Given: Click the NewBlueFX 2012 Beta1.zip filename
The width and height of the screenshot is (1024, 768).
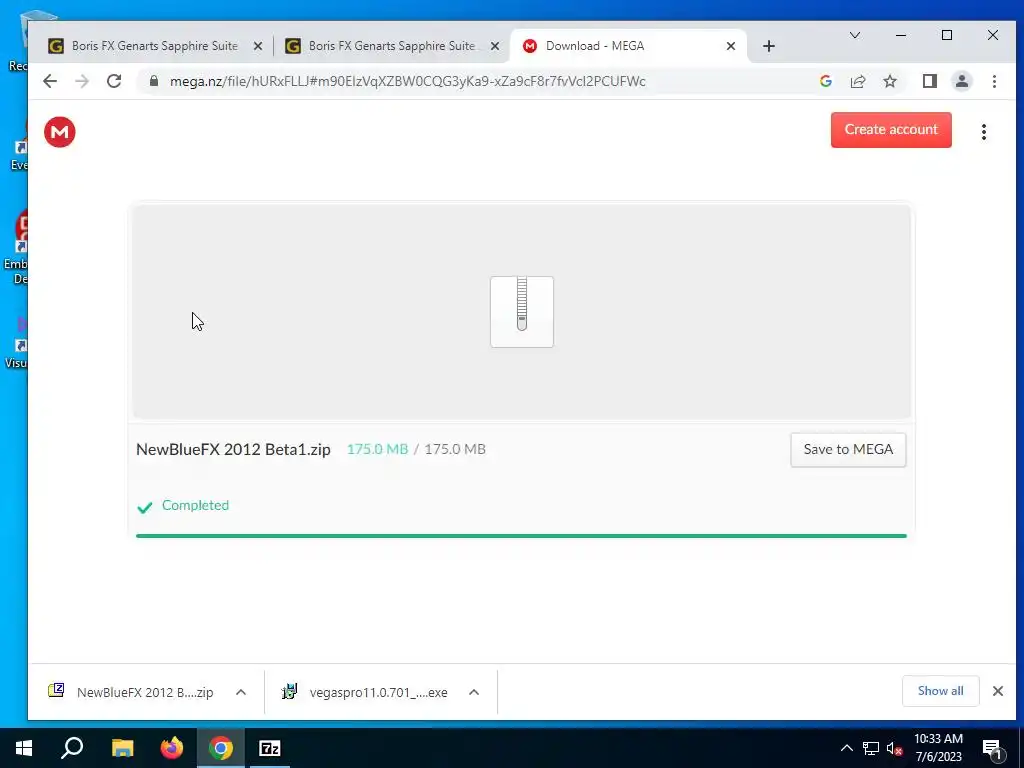Looking at the screenshot, I should [233, 449].
